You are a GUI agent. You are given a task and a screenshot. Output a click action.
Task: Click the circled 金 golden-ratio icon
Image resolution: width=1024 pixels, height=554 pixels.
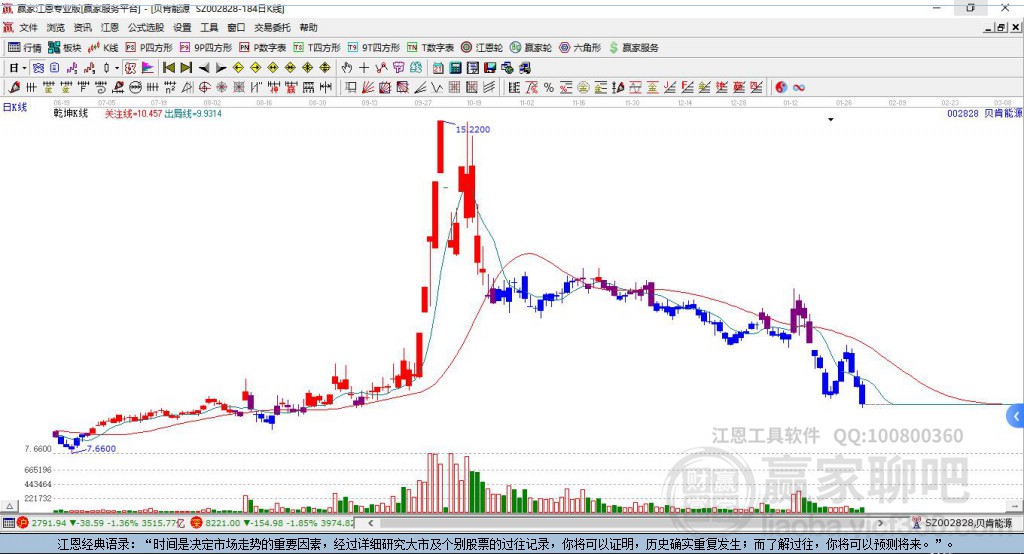583,87
